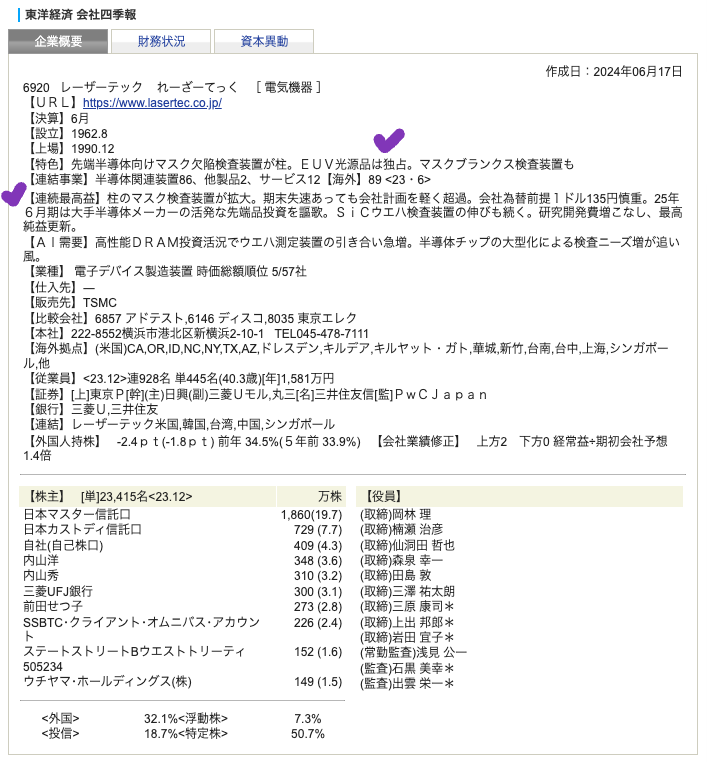This screenshot has height=762, width=707.
Task: Click the share value 149 (1.5)
Action: (x=318, y=681)
